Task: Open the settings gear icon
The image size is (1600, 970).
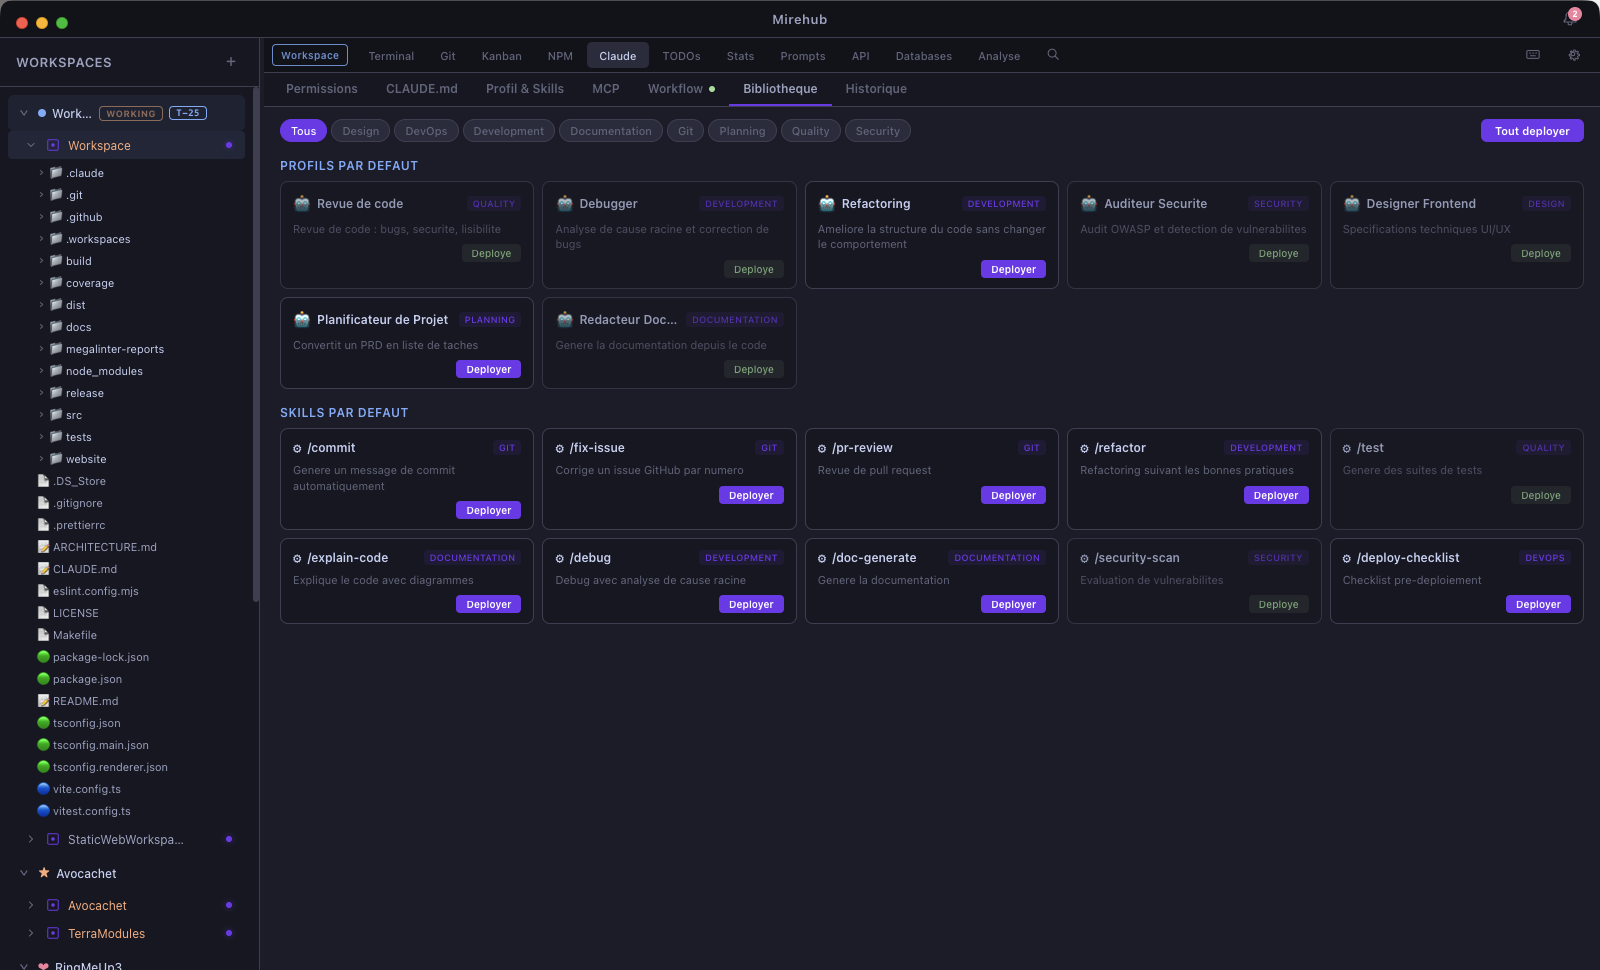Action: [1574, 55]
